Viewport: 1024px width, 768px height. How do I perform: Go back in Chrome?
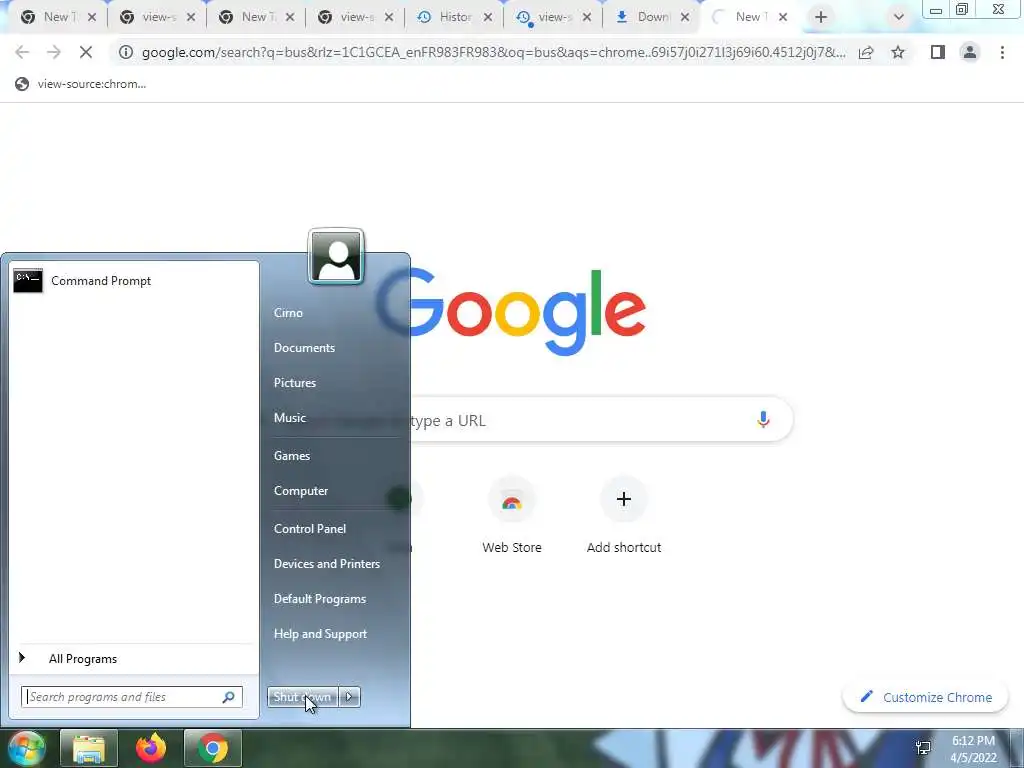tap(22, 52)
